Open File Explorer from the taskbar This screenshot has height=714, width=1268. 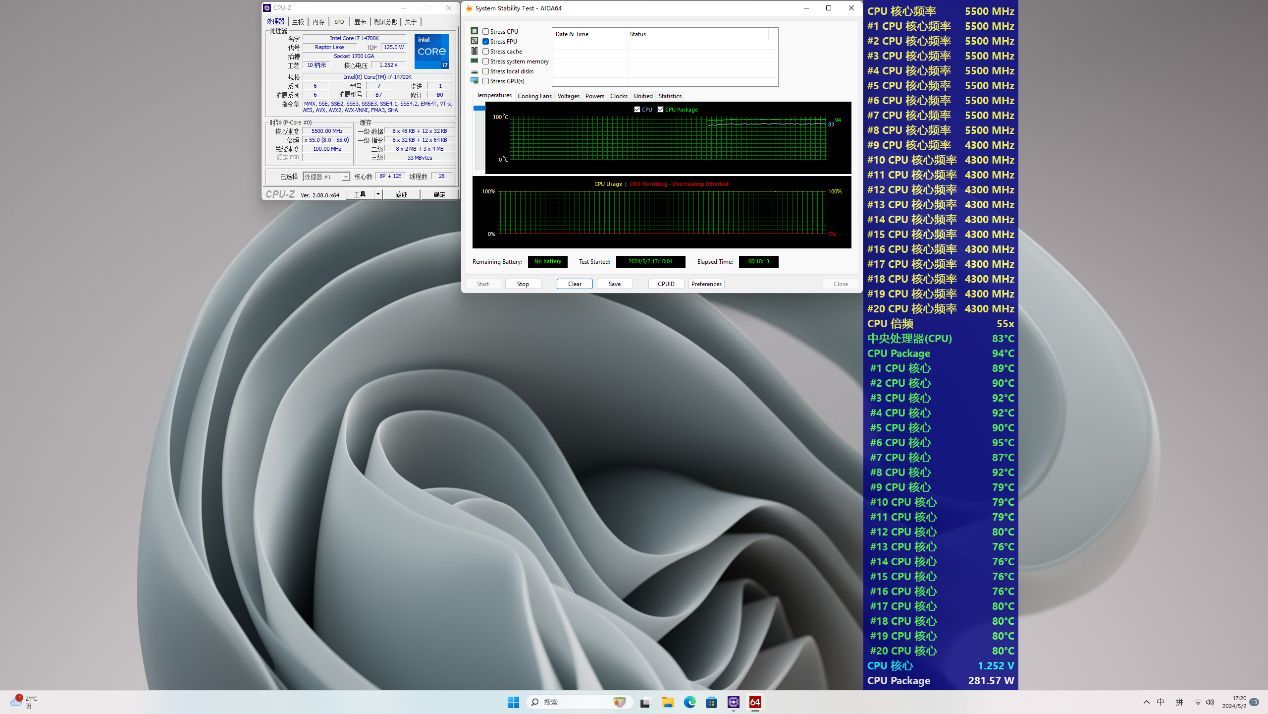click(x=667, y=702)
